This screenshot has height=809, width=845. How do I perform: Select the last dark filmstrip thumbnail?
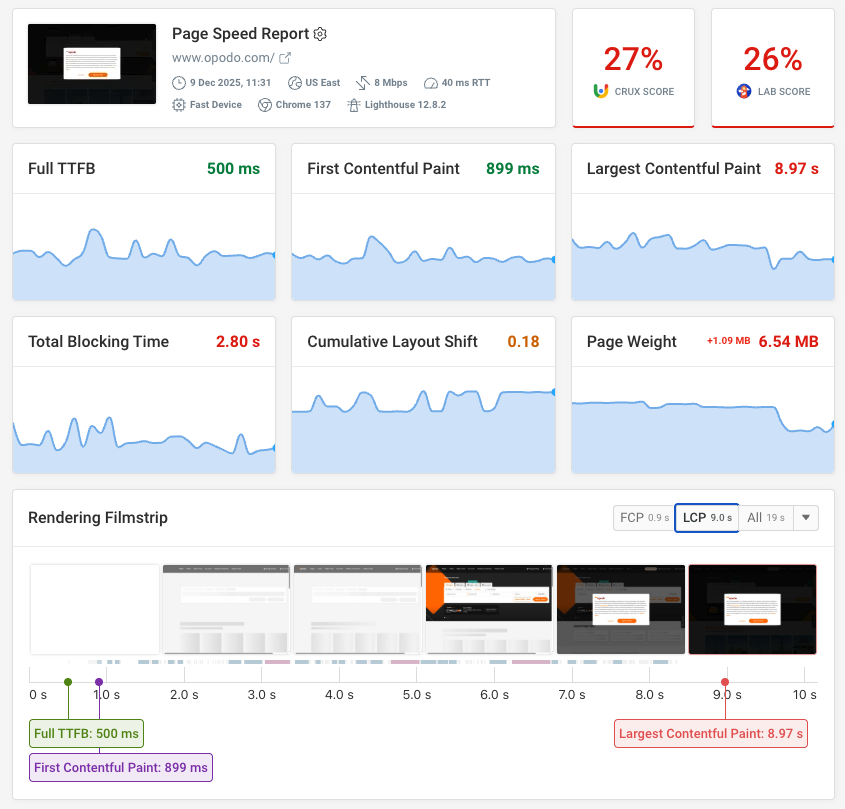click(752, 609)
